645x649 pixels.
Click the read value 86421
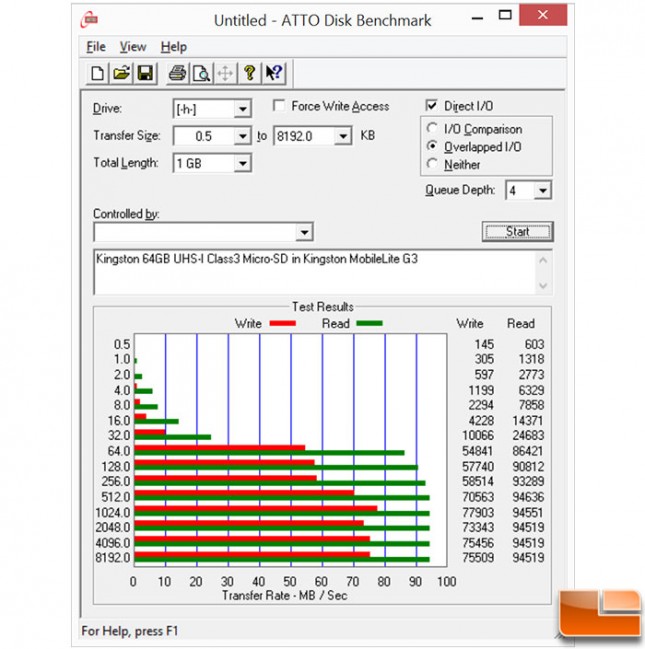tap(528, 451)
